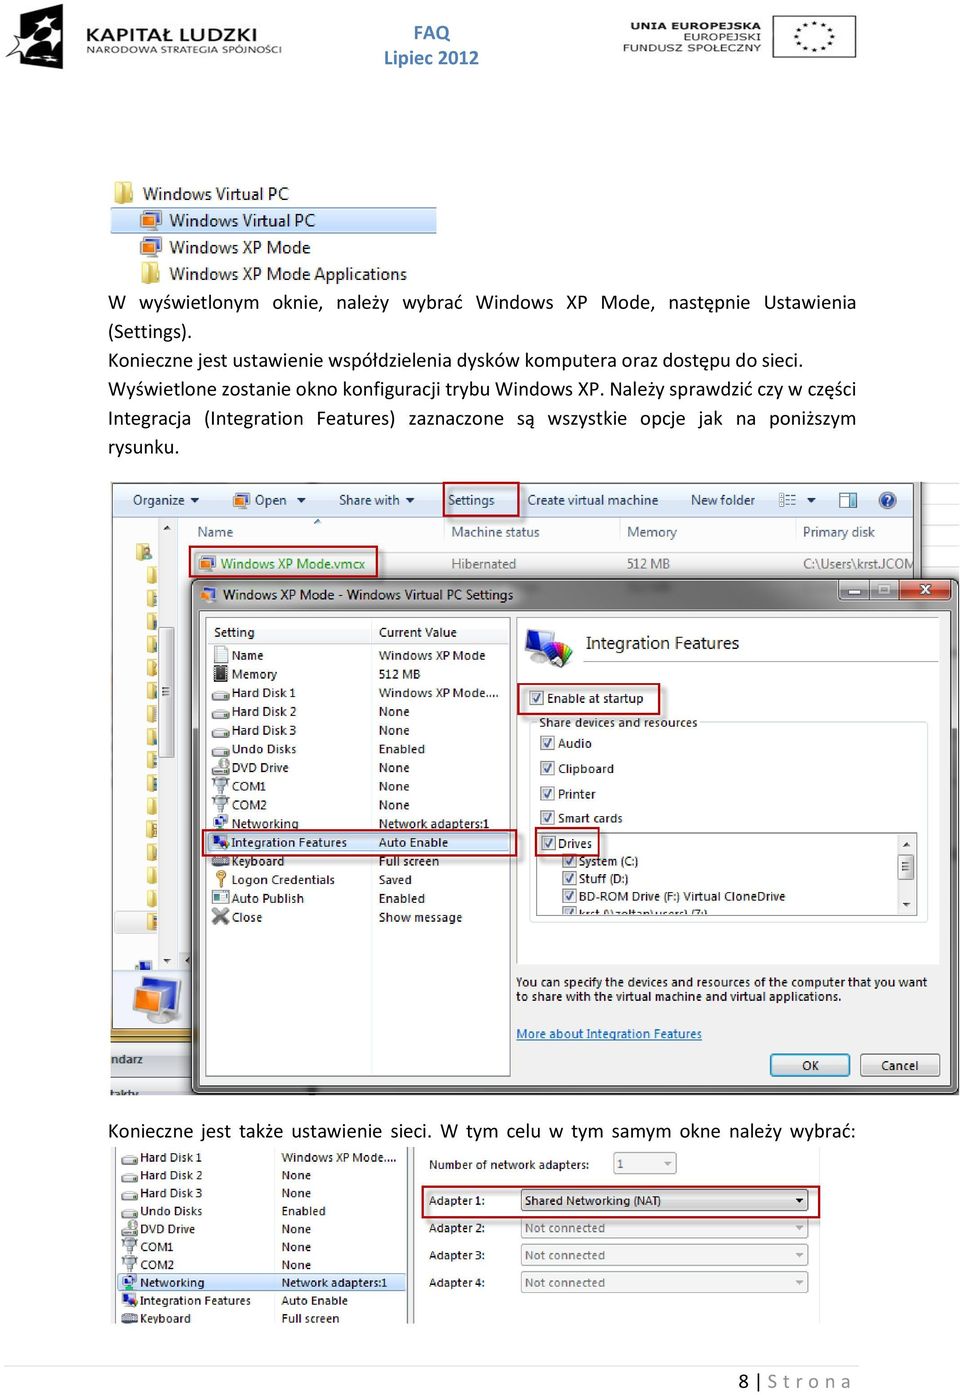Sort by Memory column header
The width and height of the screenshot is (960, 1395).
[x=652, y=532]
